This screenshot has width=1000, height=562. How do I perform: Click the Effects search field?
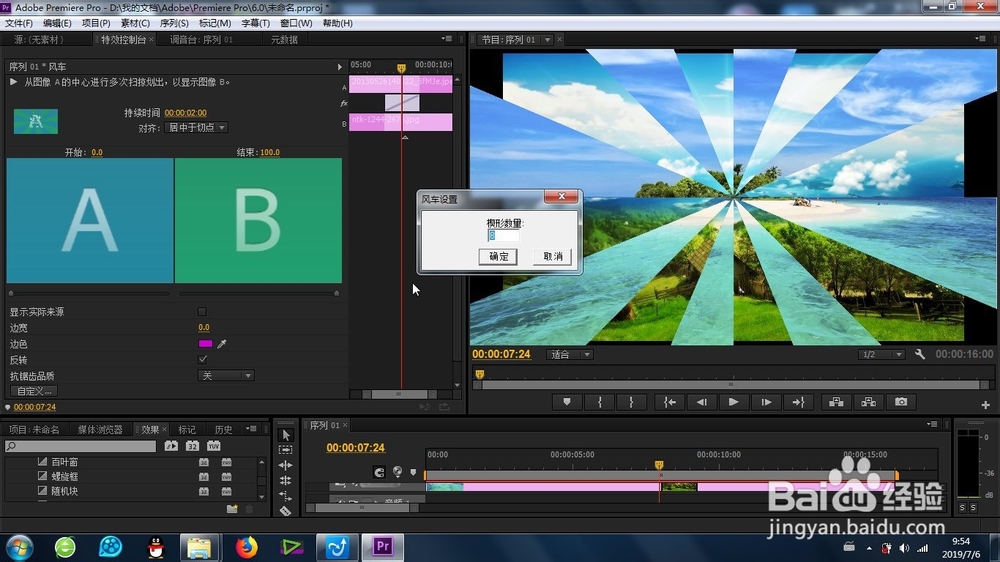coord(80,446)
